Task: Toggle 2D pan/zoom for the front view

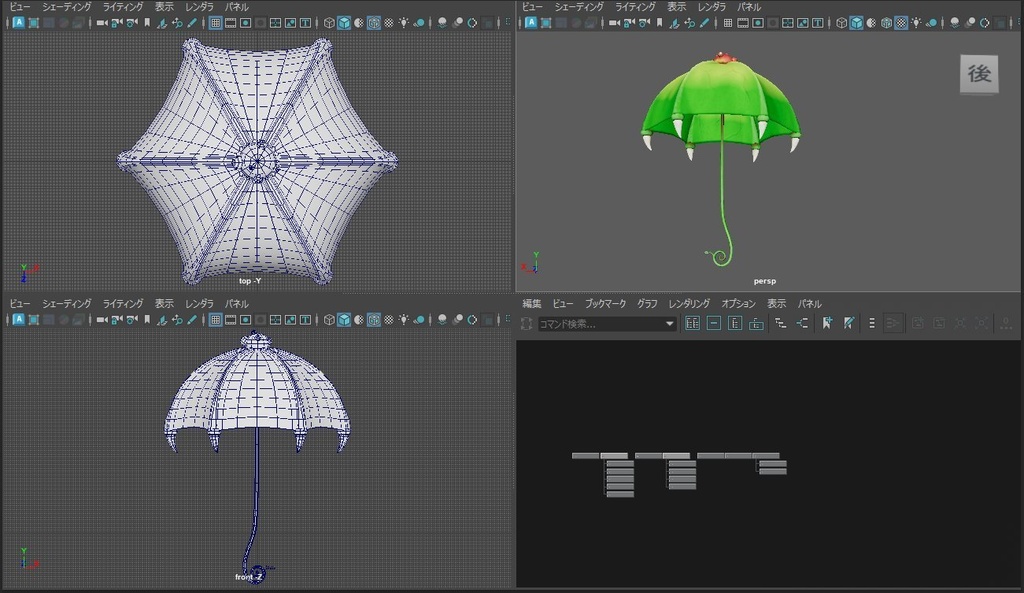Action: 177,320
